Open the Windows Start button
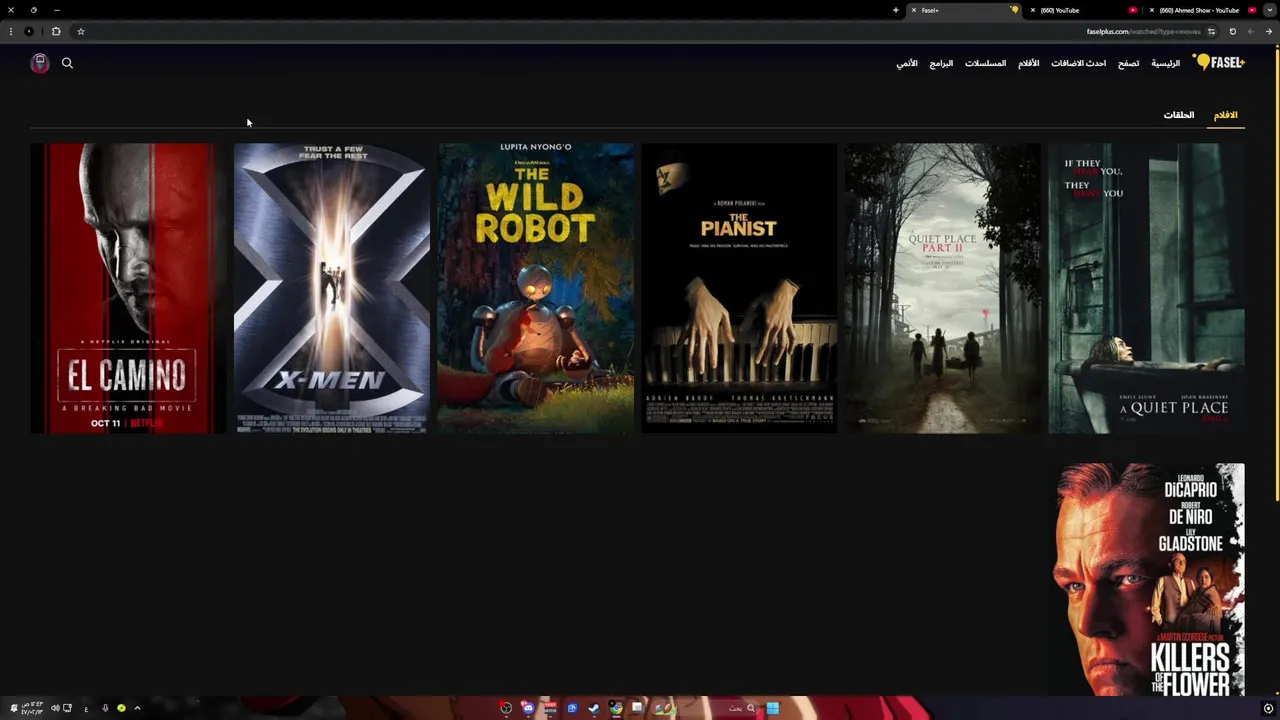This screenshot has height=720, width=1280. click(x=773, y=708)
